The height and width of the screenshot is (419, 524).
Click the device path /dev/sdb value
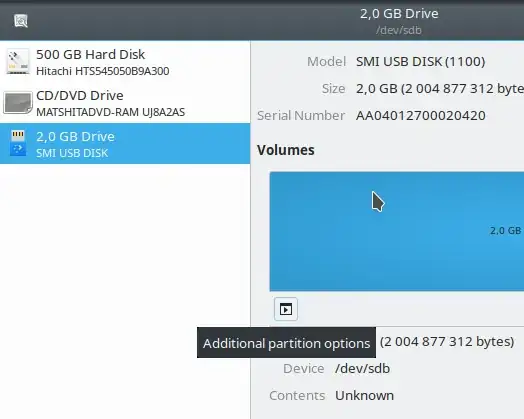[363, 369]
